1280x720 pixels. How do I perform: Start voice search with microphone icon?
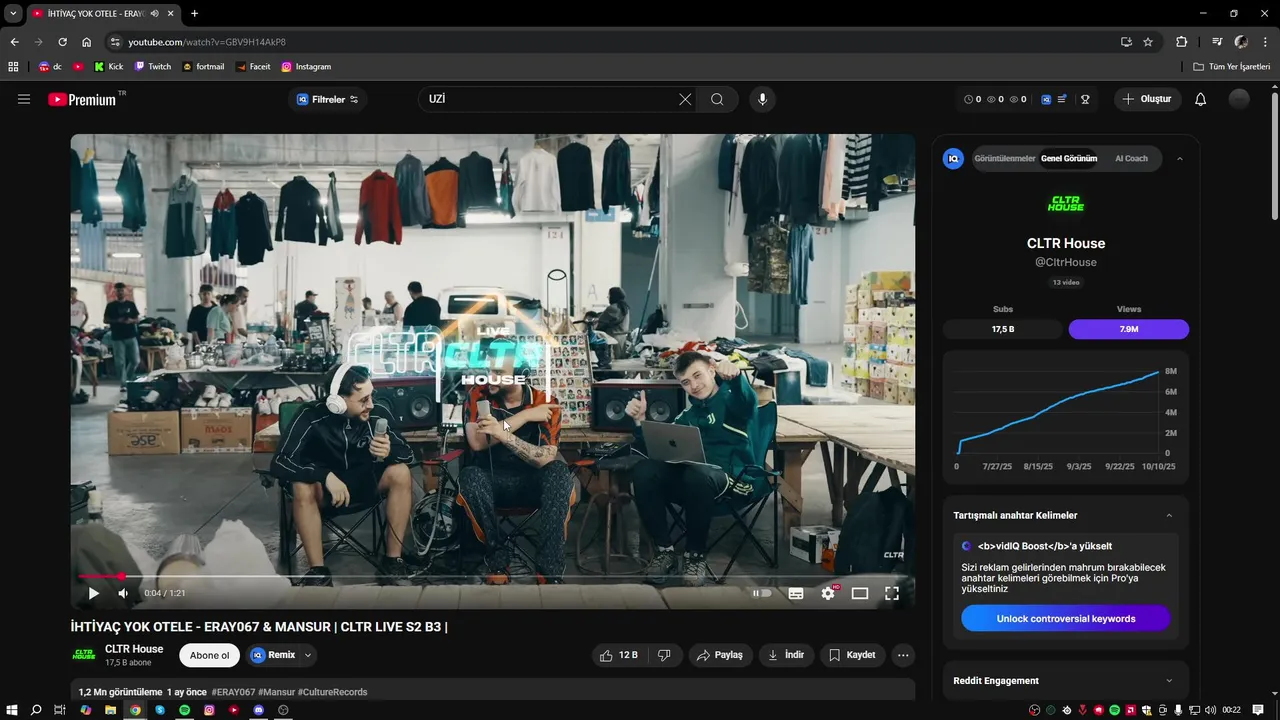762,99
